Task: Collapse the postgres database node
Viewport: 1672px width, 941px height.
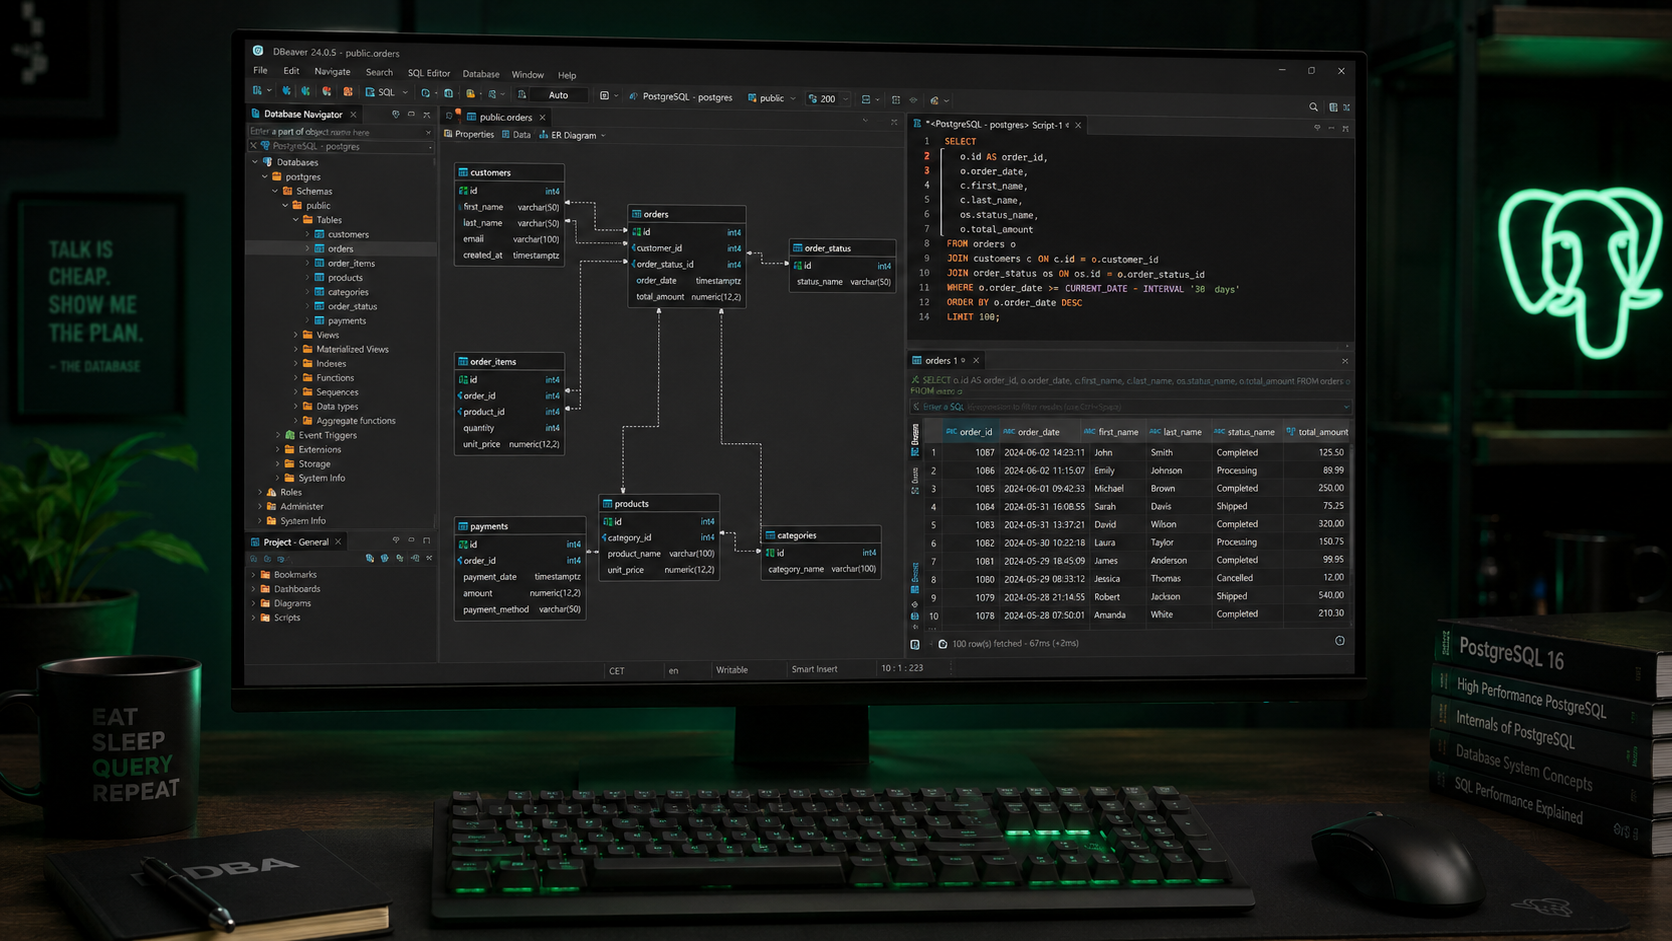Action: point(265,177)
